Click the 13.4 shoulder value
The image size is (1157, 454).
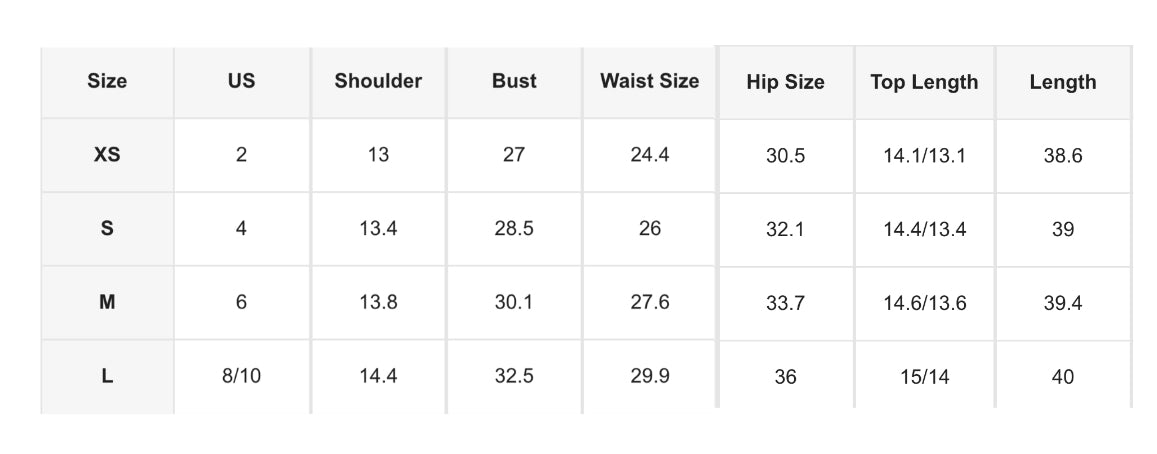pos(378,229)
